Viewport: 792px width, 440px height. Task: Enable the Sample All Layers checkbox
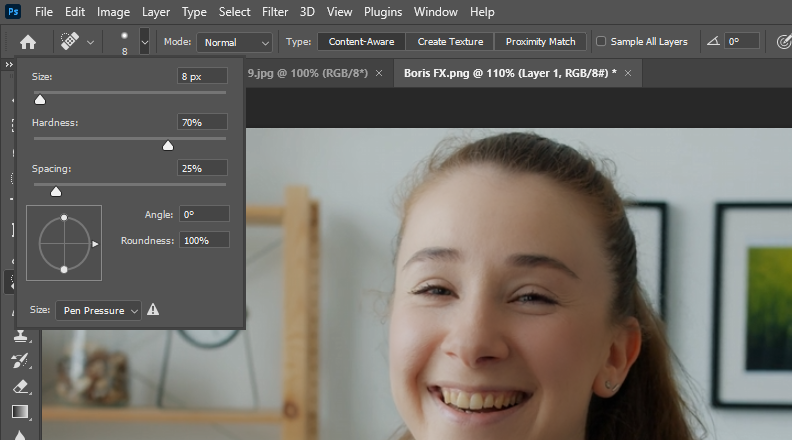point(601,42)
